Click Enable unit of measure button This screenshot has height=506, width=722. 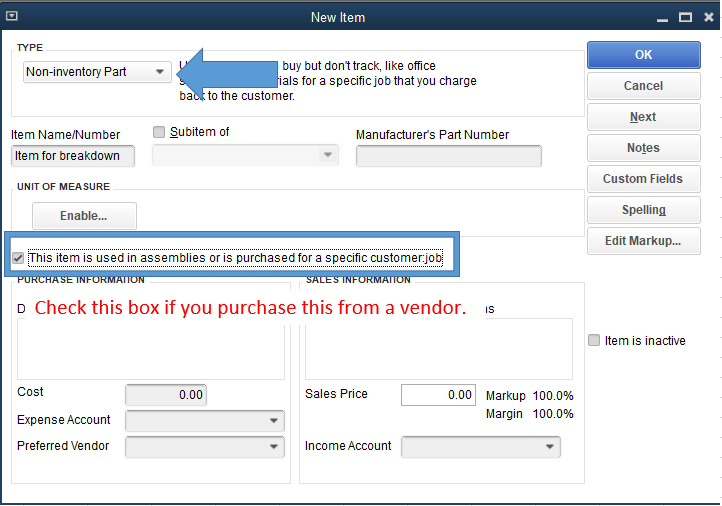(84, 215)
